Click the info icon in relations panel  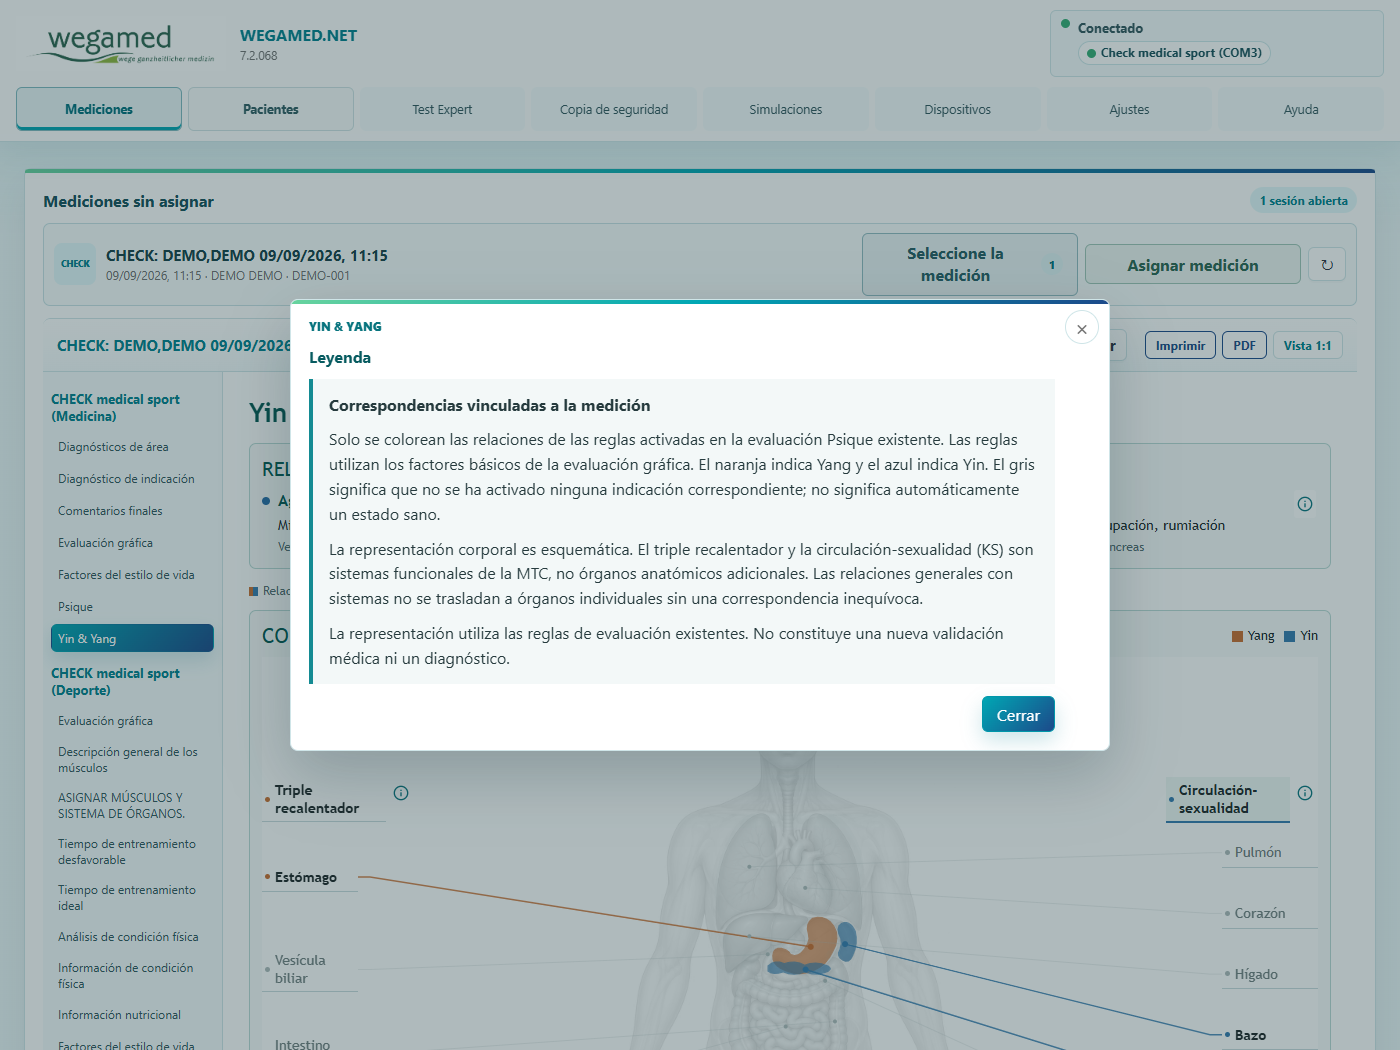(x=1305, y=504)
